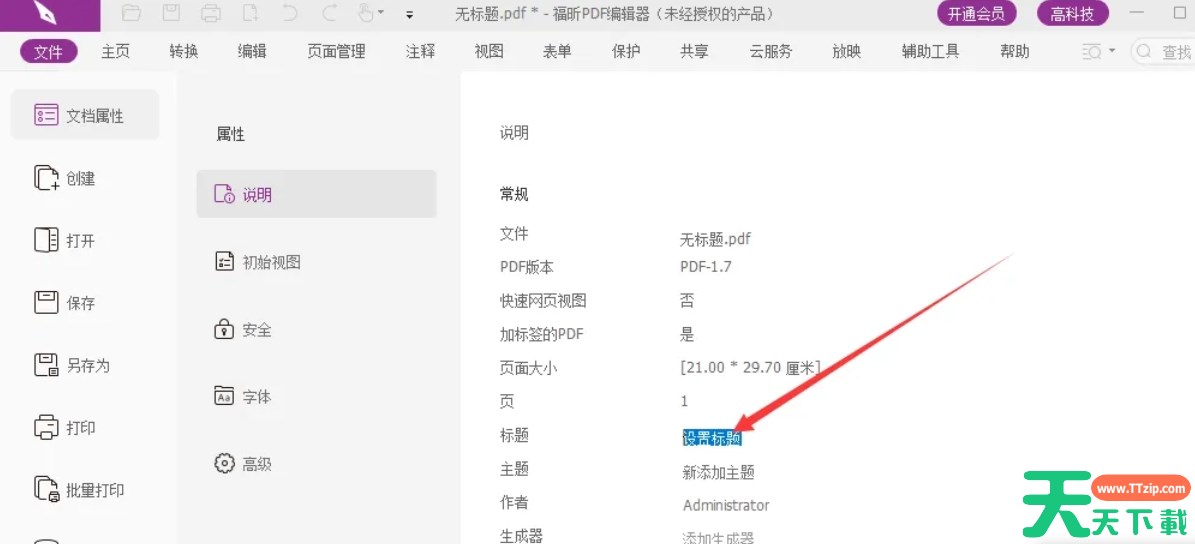Click the new document icon in title bar
The height and width of the screenshot is (544, 1195).
[x=251, y=13]
